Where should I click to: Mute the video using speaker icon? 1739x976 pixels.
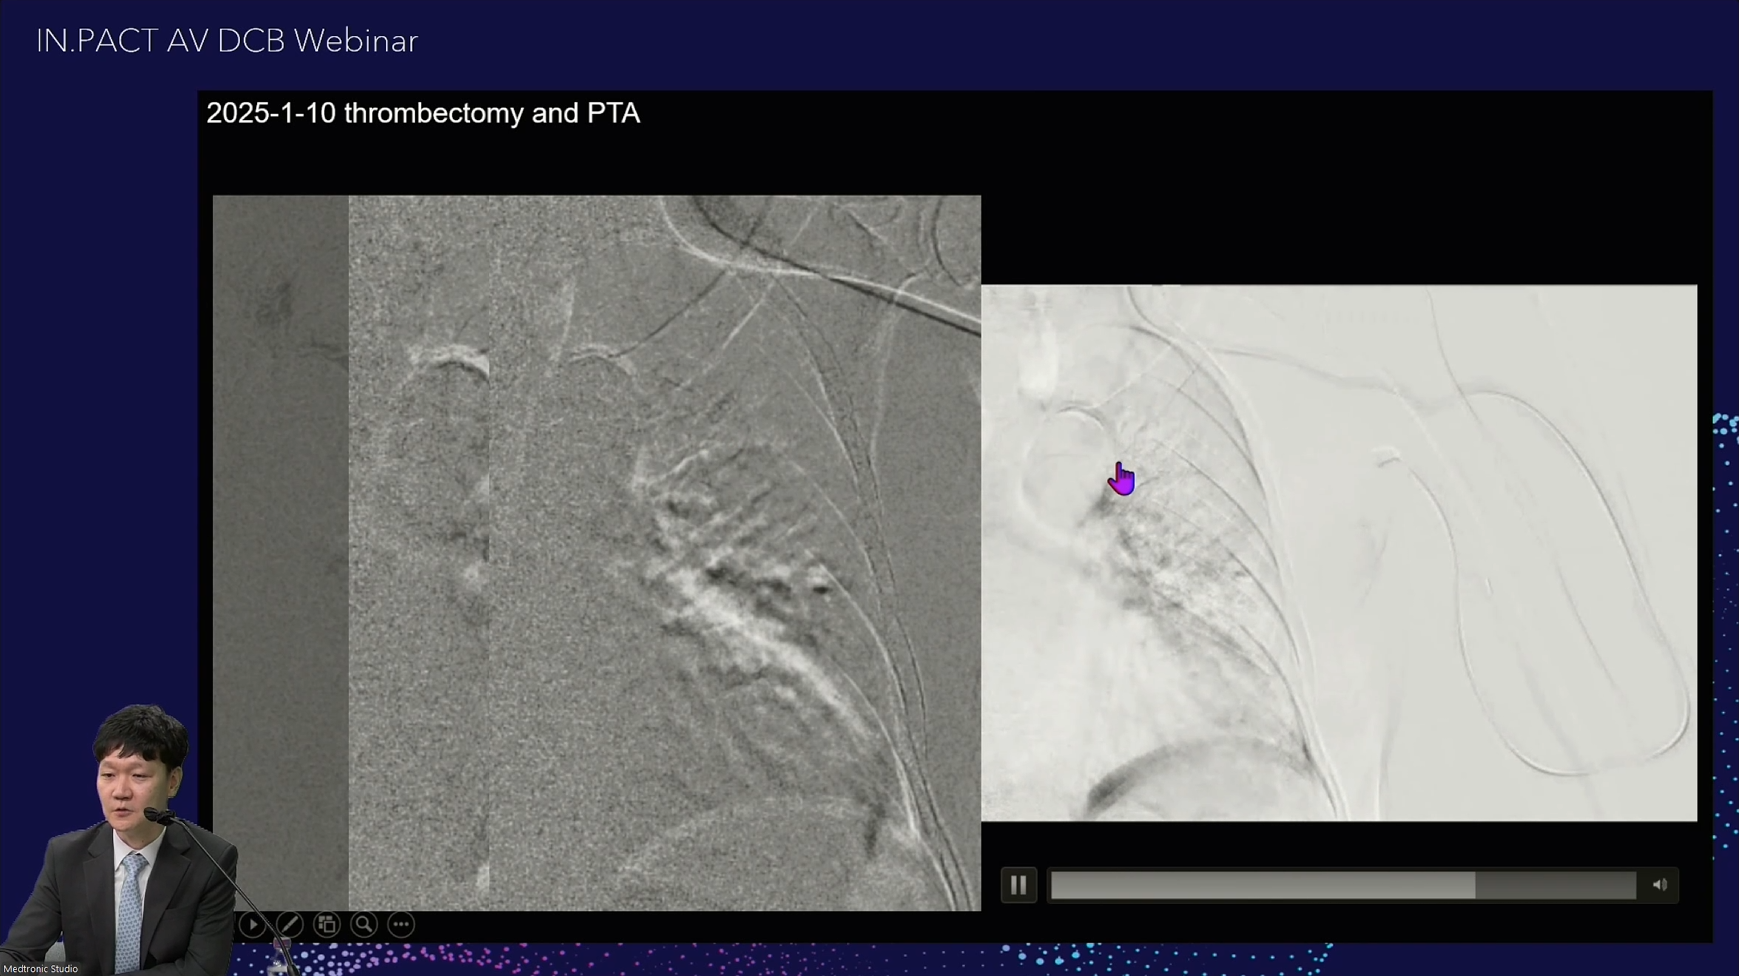[x=1660, y=885]
